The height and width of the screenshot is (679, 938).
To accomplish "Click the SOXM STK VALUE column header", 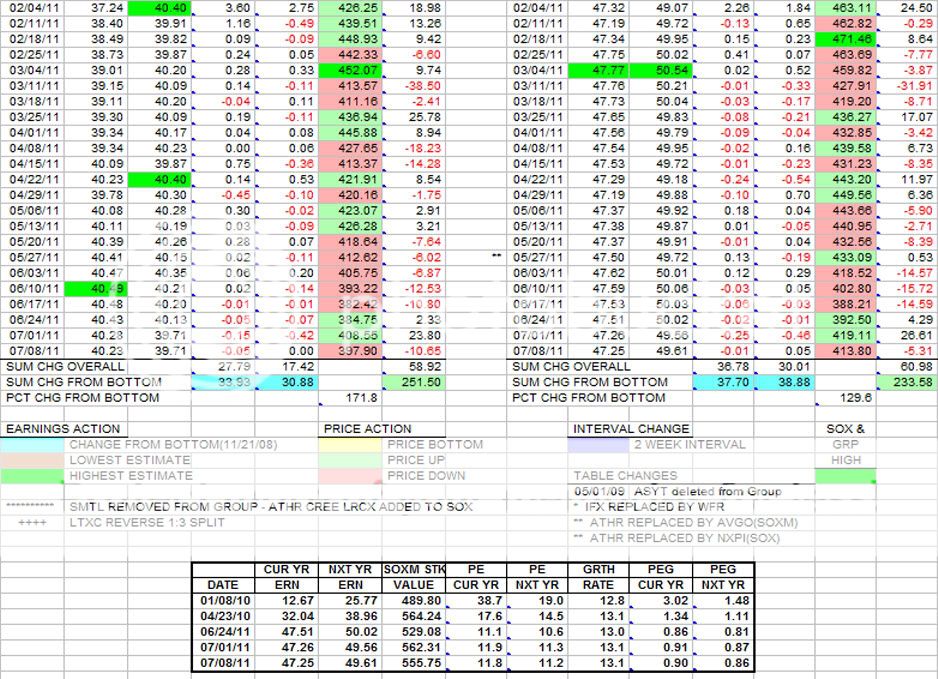I will pyautogui.click(x=410, y=577).
